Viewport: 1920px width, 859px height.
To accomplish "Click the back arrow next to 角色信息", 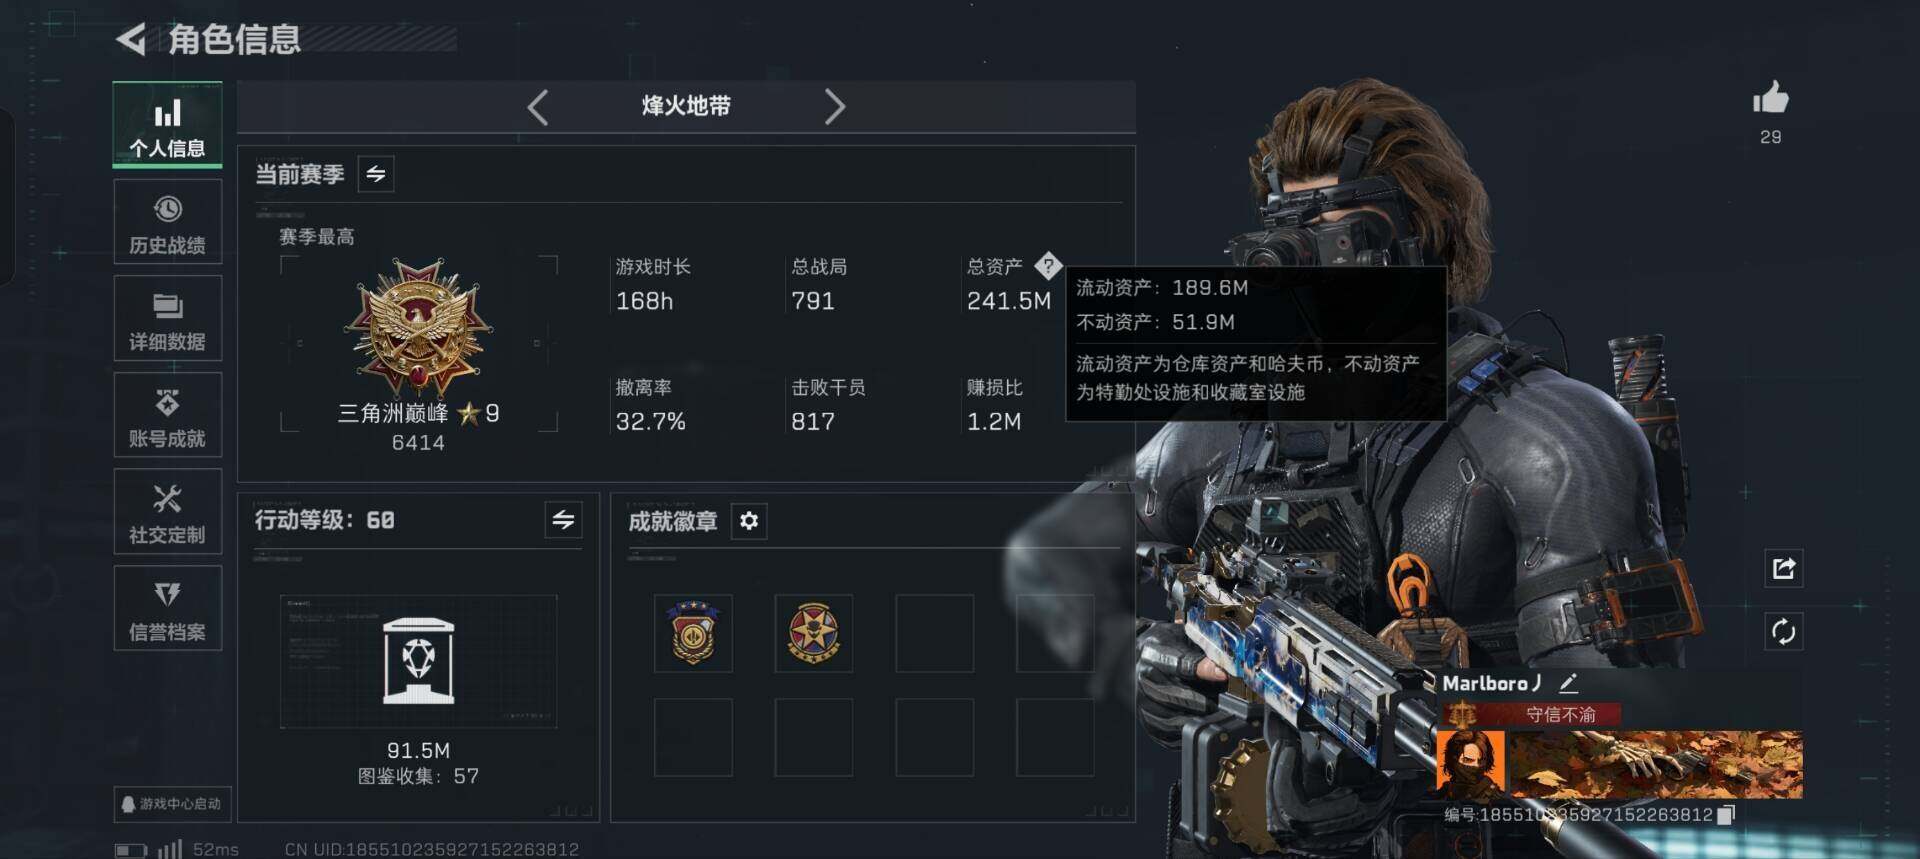I will [x=131, y=39].
